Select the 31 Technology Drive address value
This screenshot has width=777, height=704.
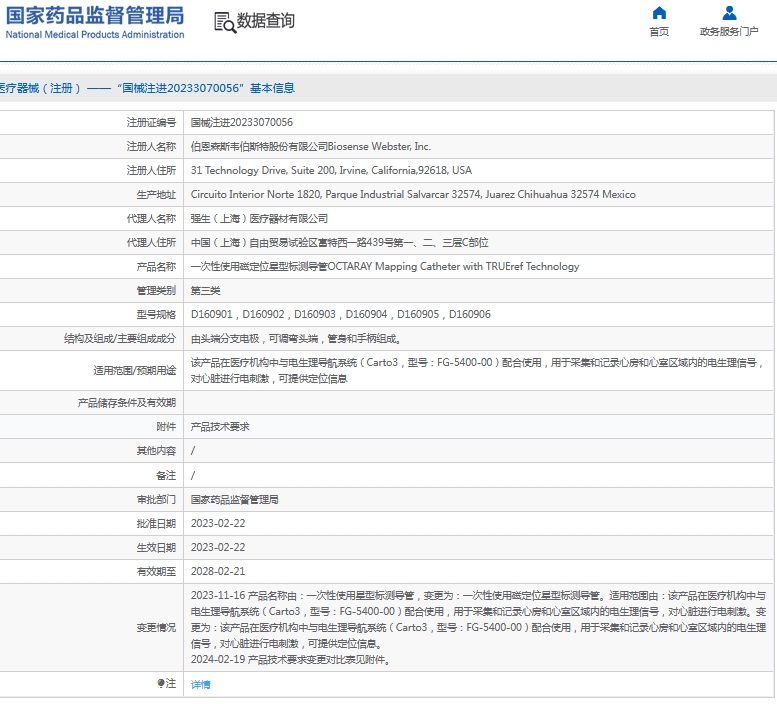tap(331, 170)
